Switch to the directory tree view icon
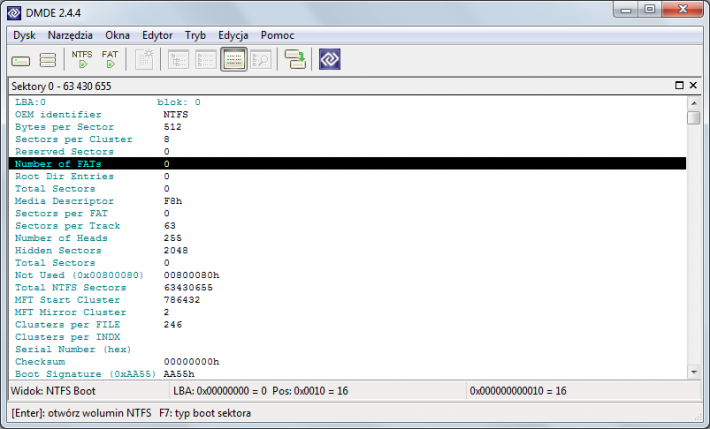710x429 pixels. 178,60
